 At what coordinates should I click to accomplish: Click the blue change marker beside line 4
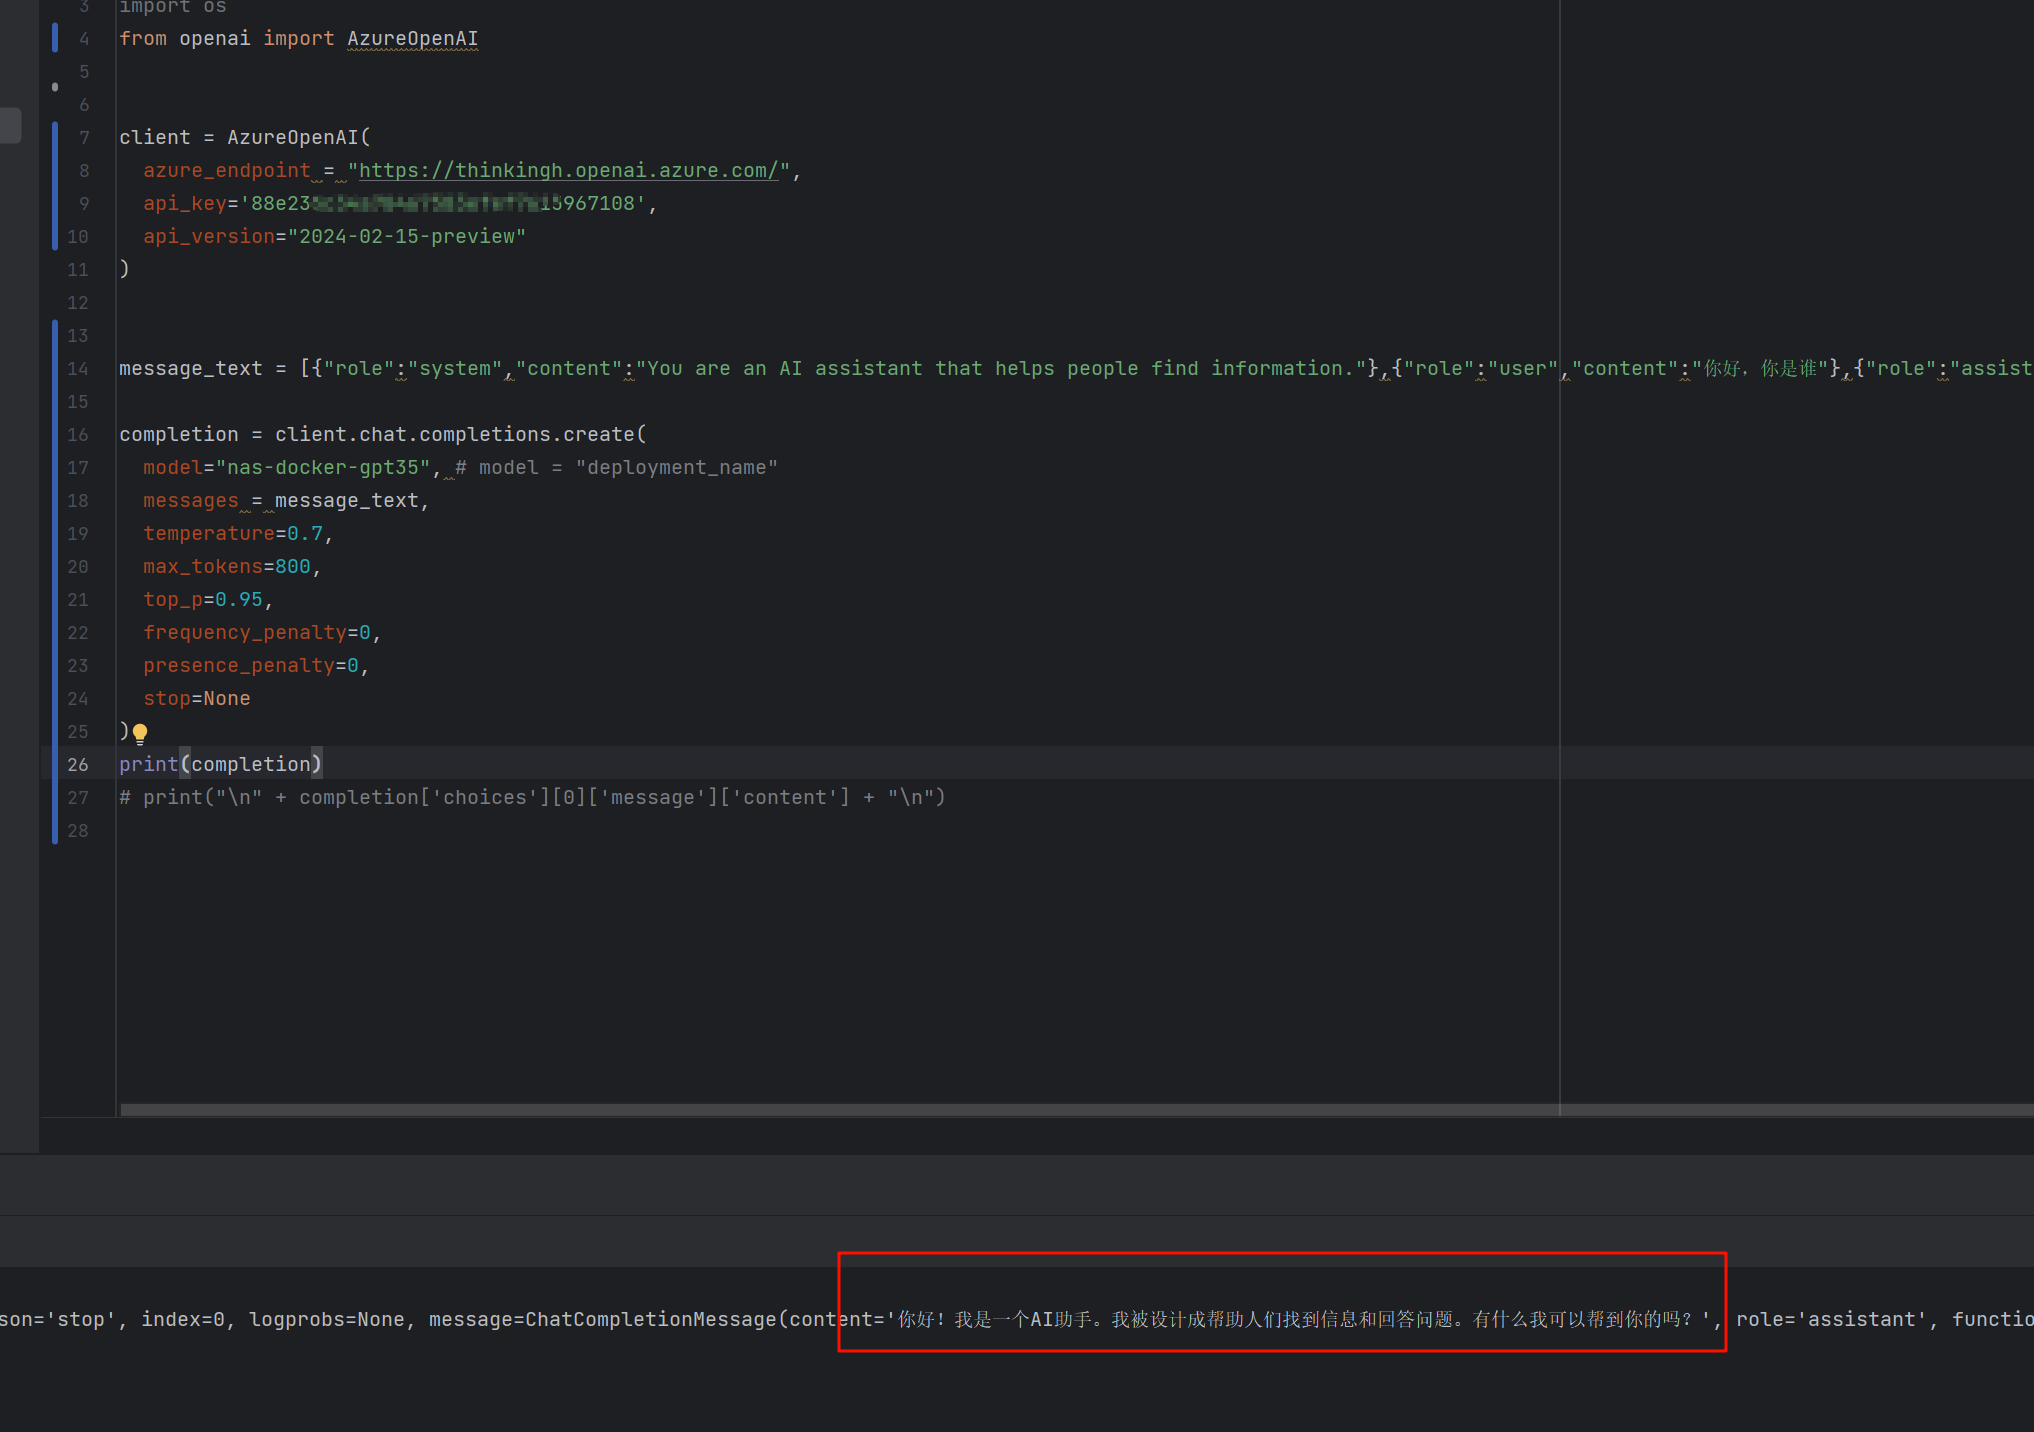55,39
